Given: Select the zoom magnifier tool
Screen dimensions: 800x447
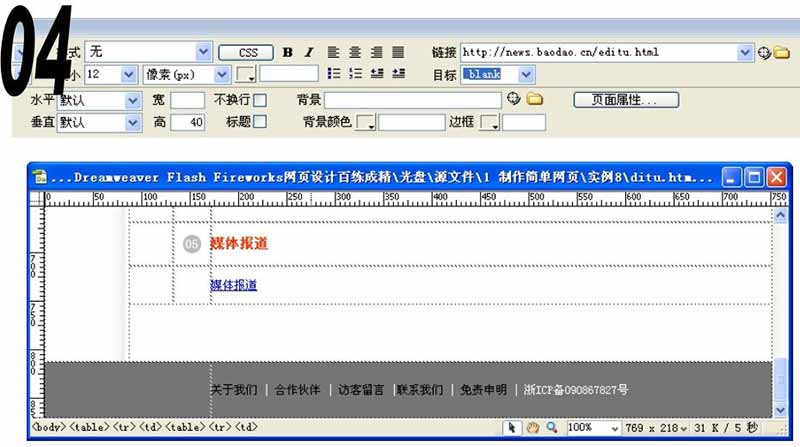Looking at the screenshot, I should [x=552, y=428].
